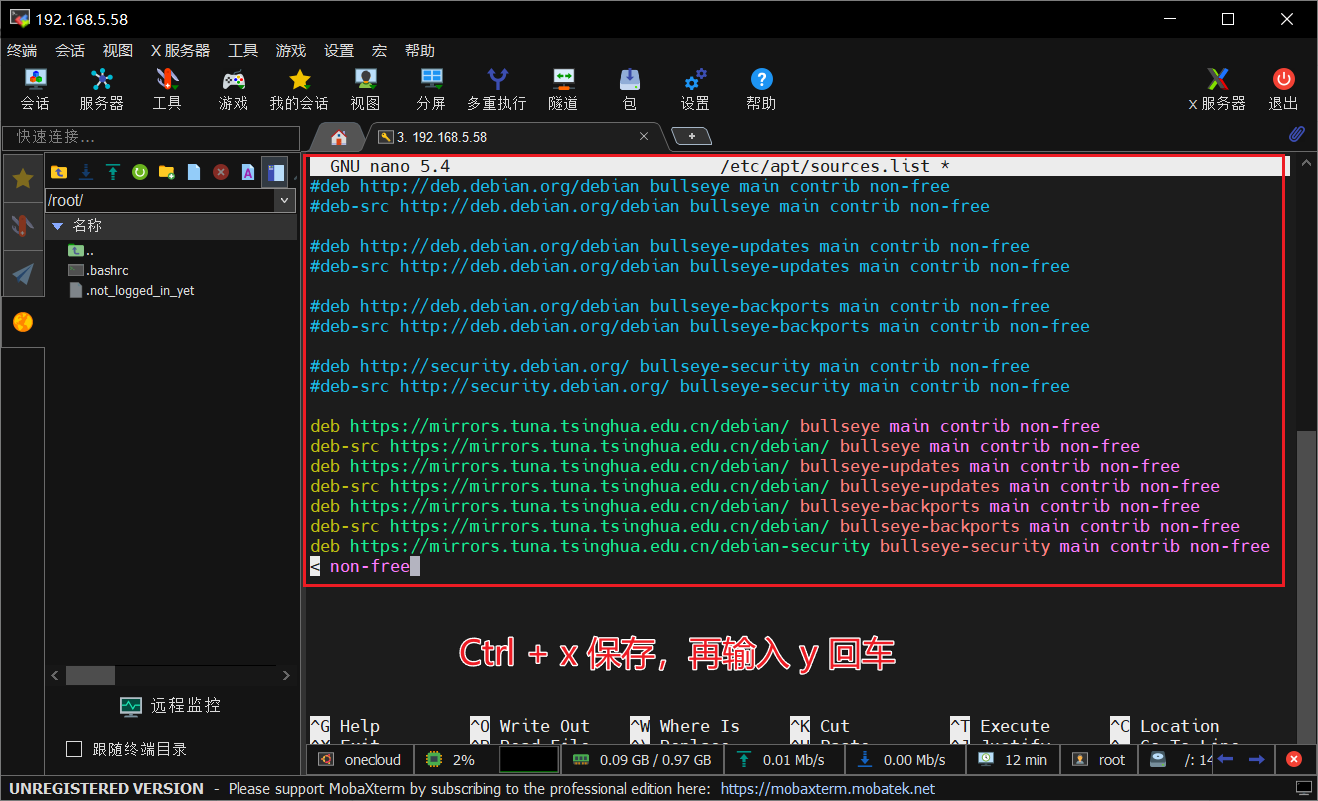Screen dimensions: 1318x801
Task: Open the 会话 session toolbar button
Action: 35,89
